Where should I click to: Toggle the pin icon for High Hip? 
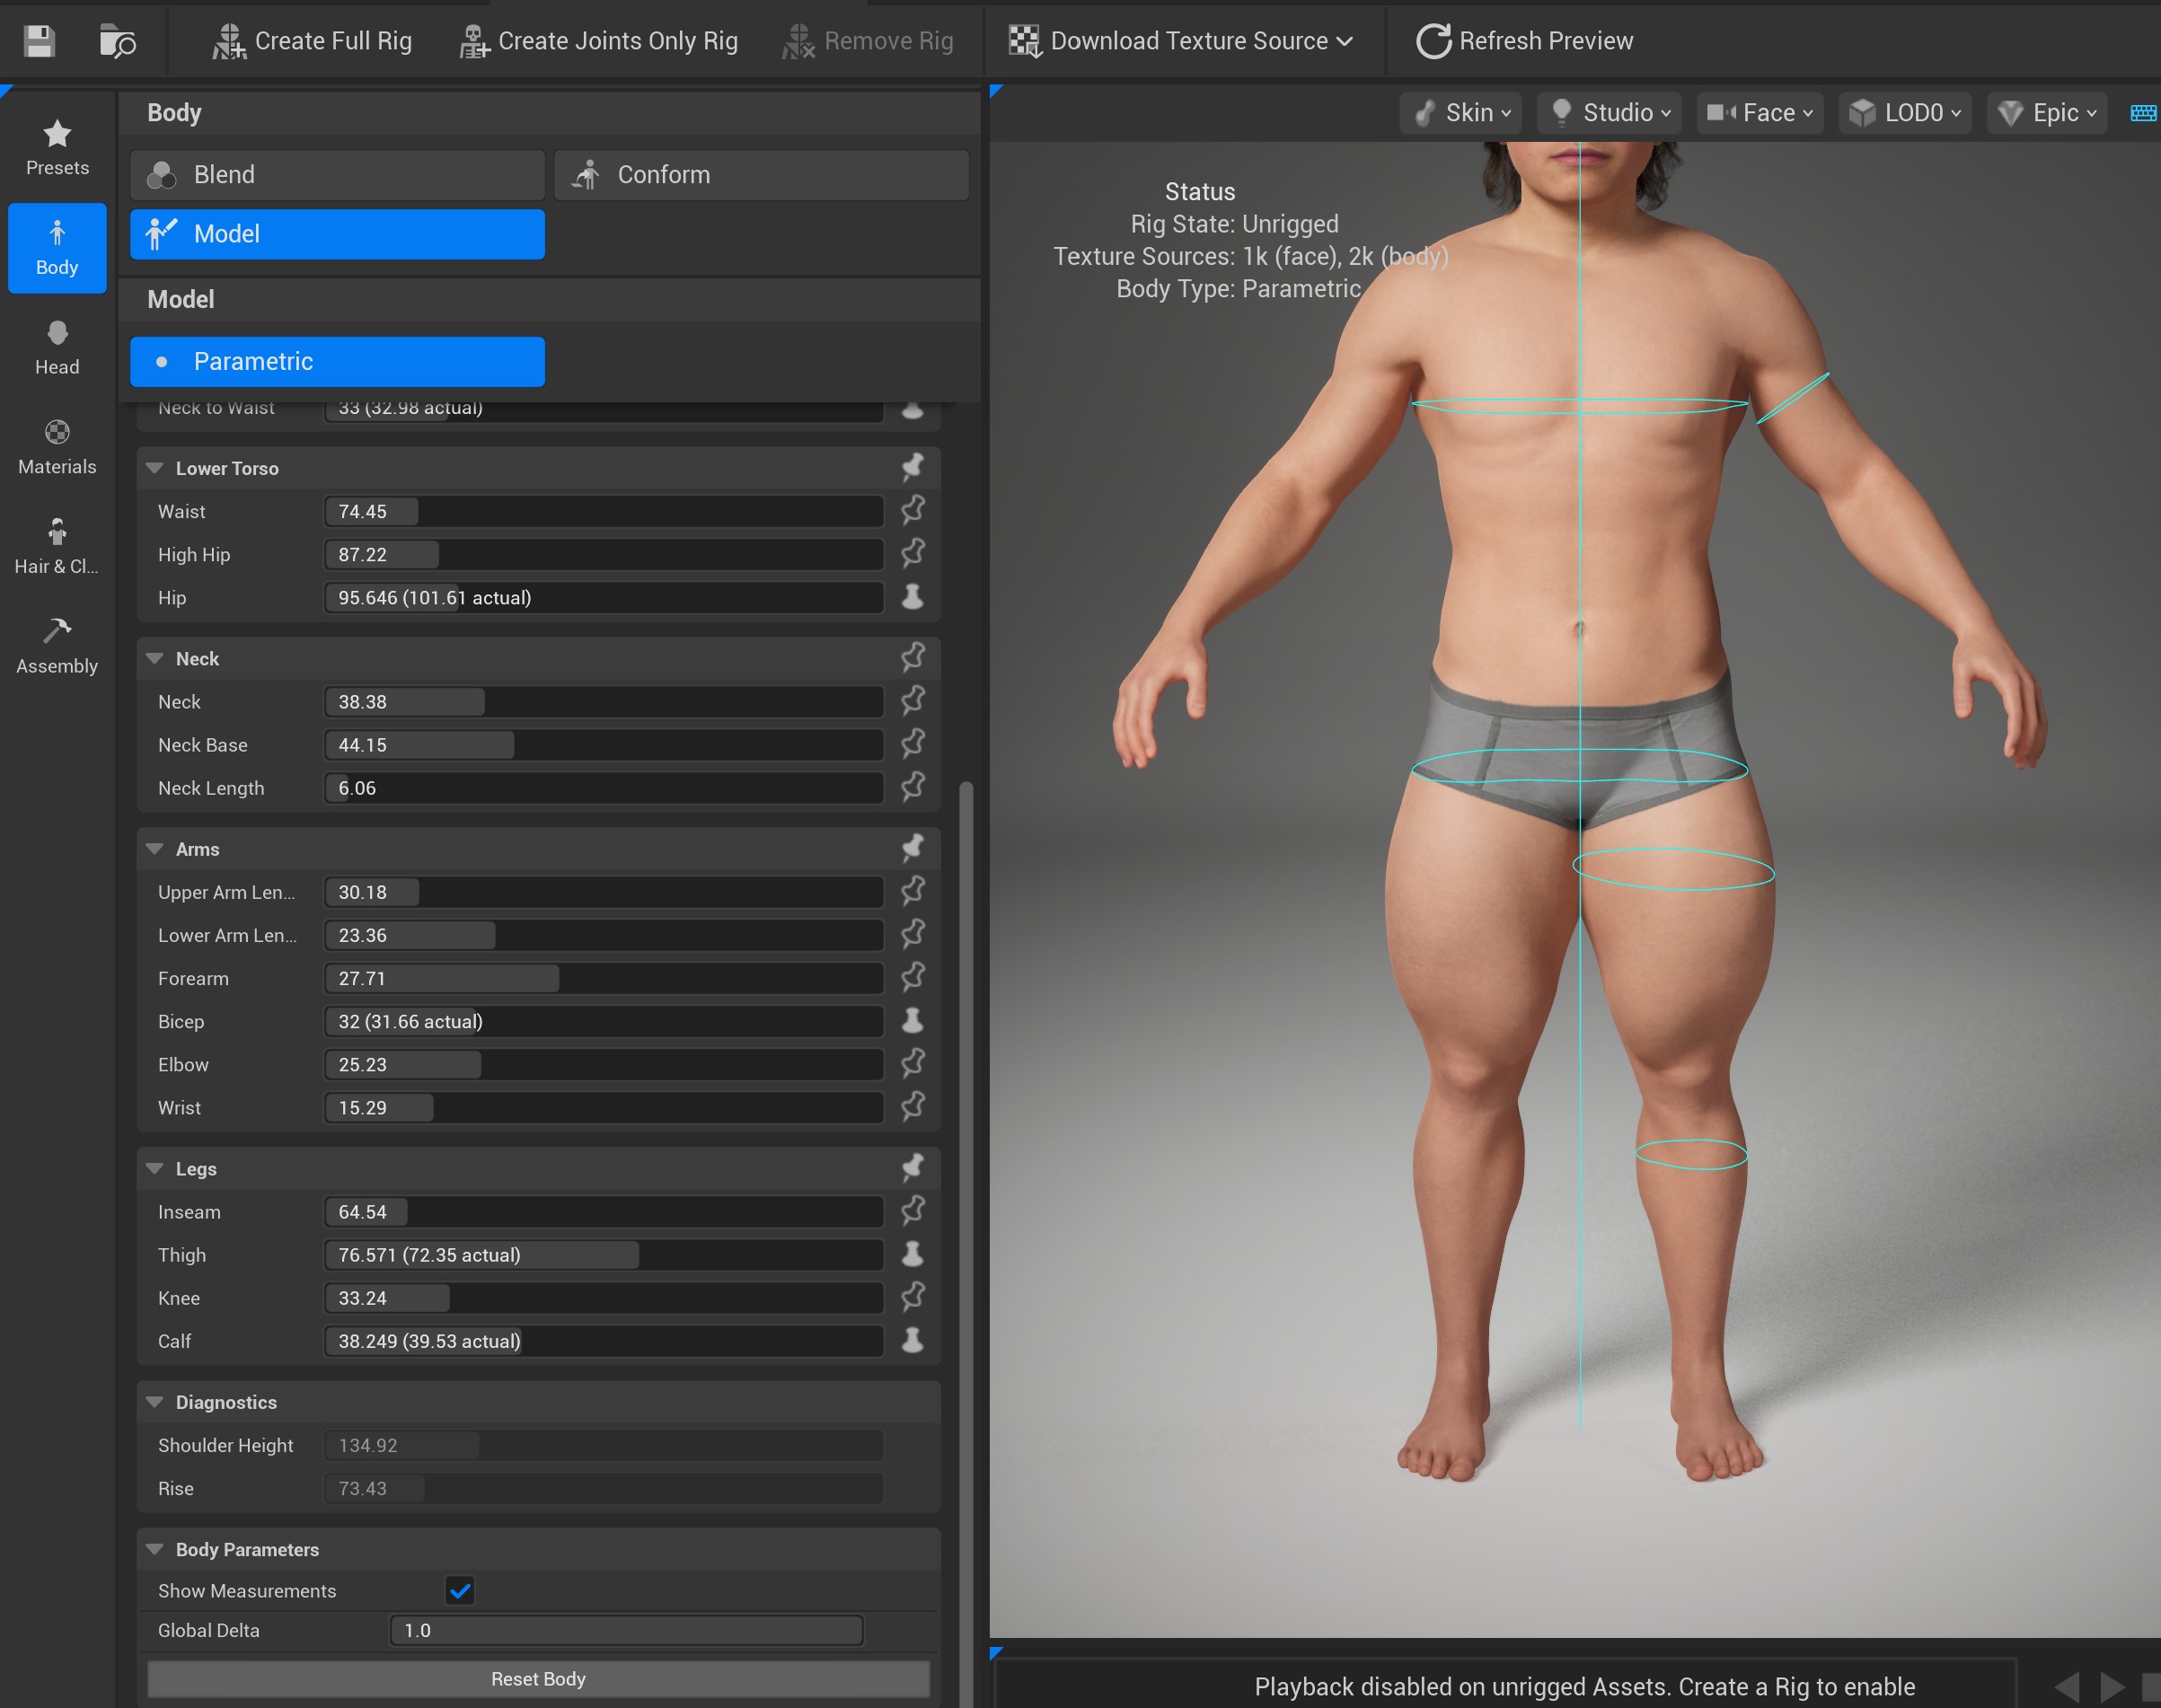tap(912, 554)
